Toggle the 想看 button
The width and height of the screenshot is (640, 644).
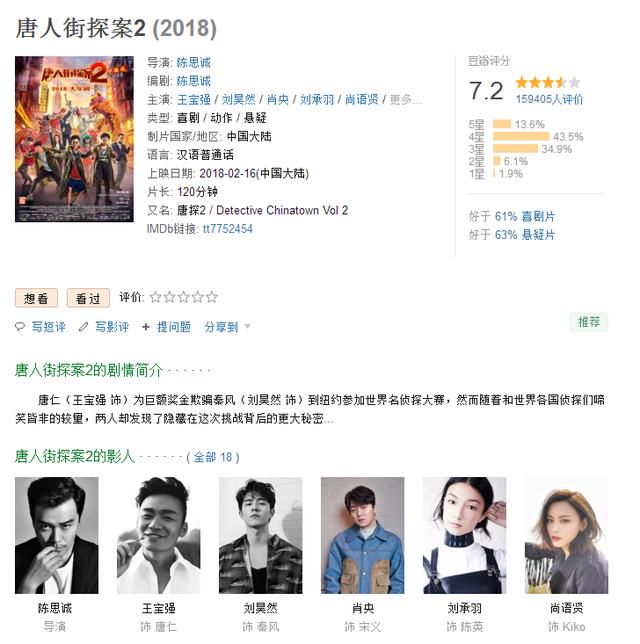pos(36,298)
